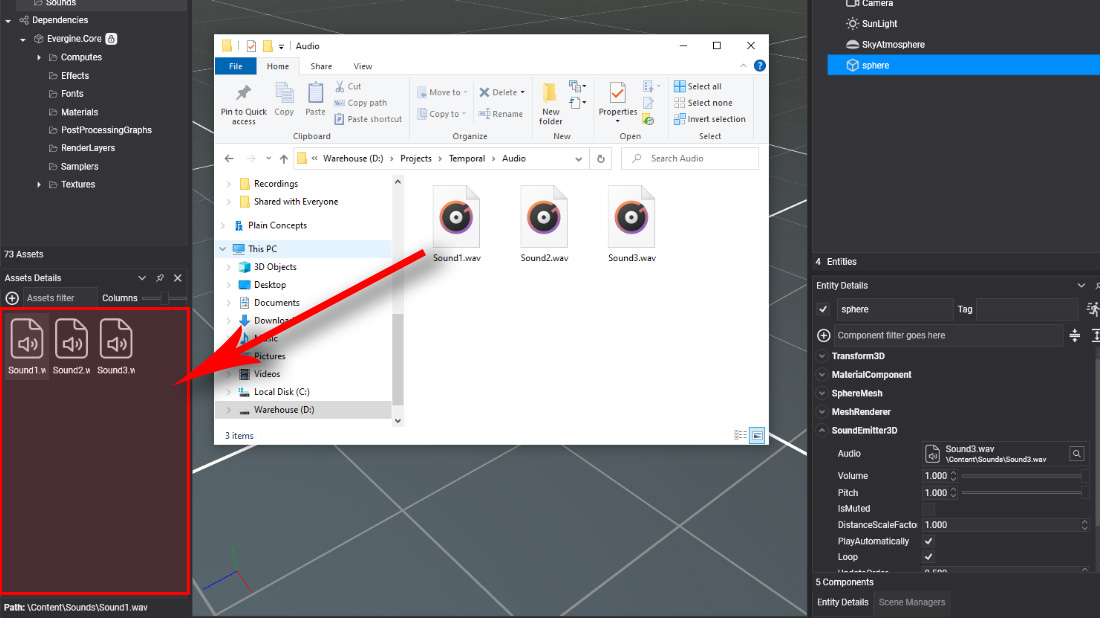Click the add component plus icon

pos(823,336)
